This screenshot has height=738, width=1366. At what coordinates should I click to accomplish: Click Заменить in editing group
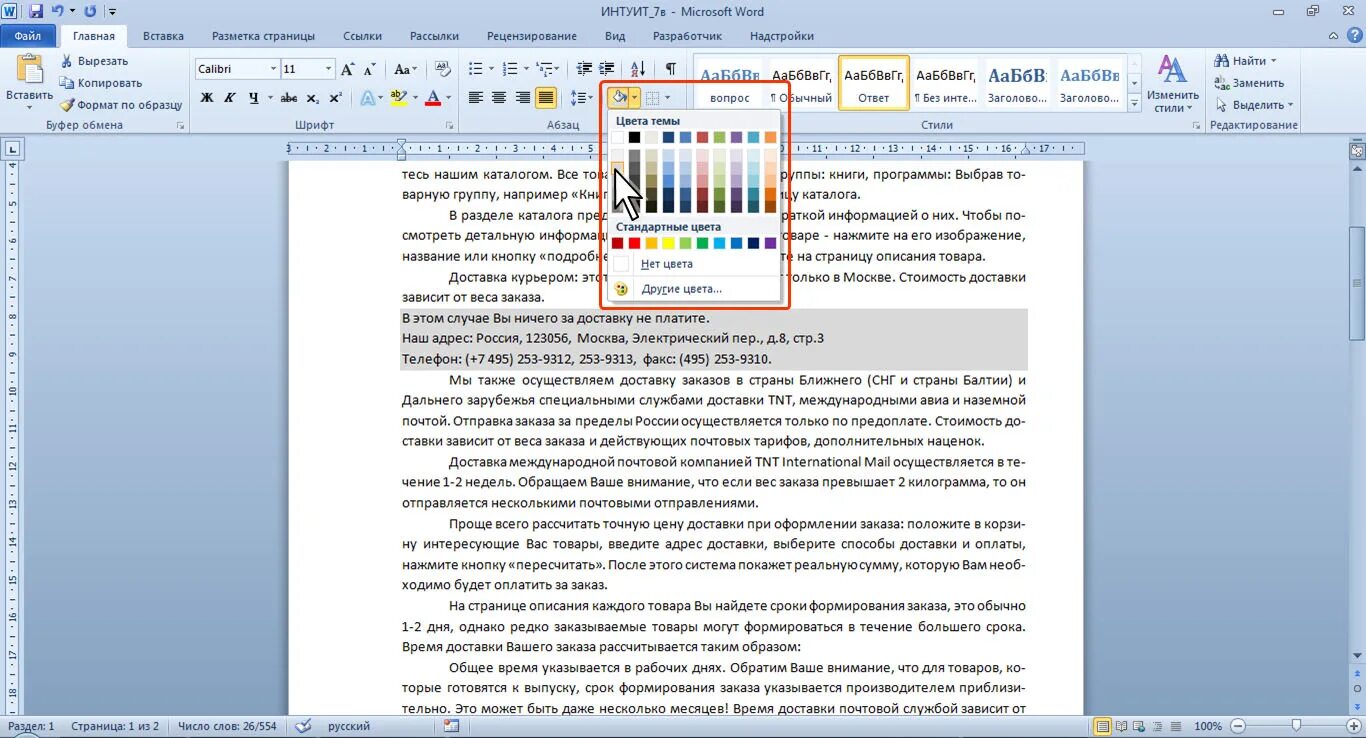pos(1249,83)
